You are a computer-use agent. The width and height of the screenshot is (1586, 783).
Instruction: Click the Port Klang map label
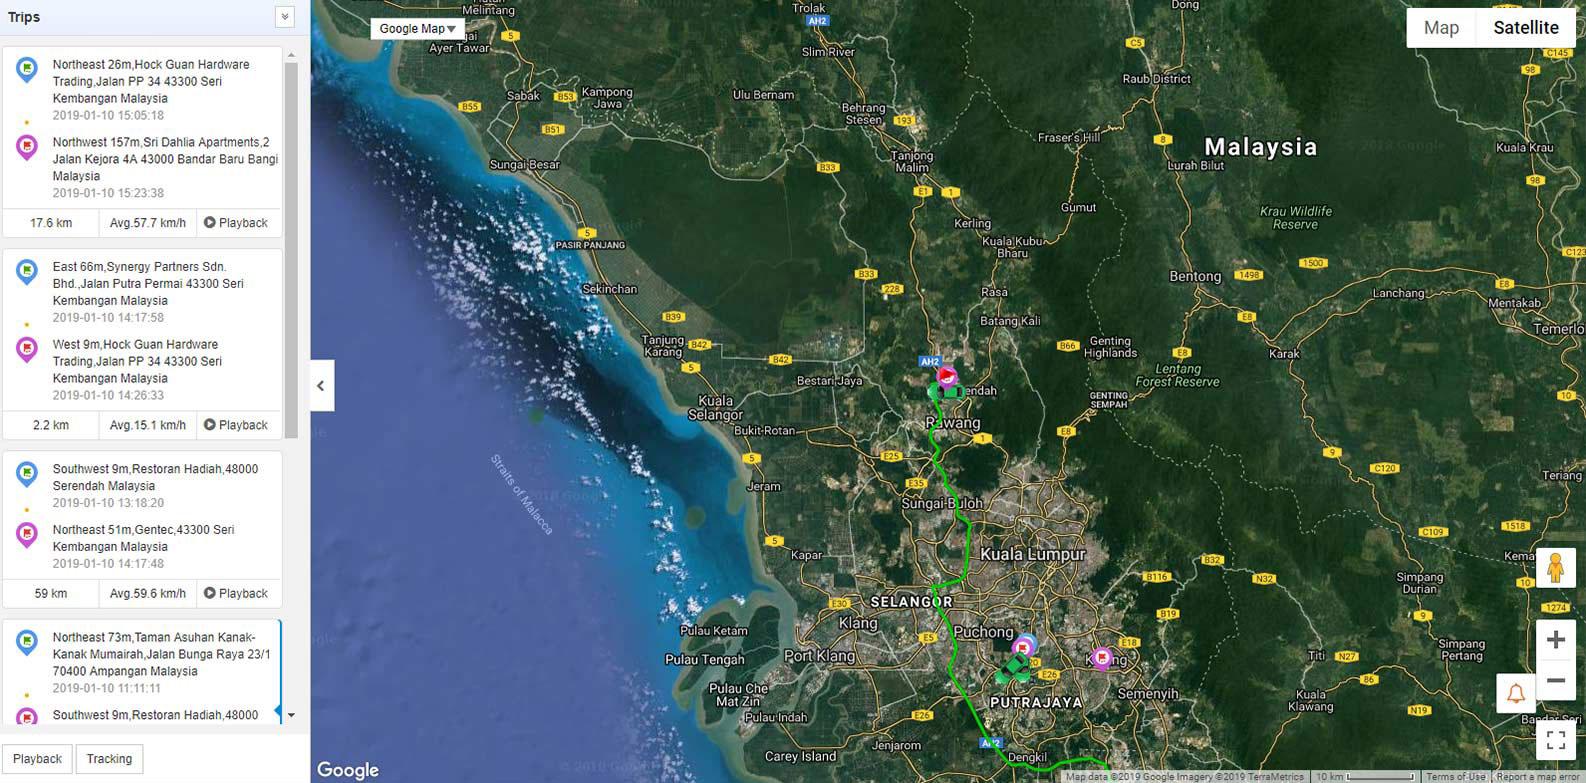[x=819, y=656]
